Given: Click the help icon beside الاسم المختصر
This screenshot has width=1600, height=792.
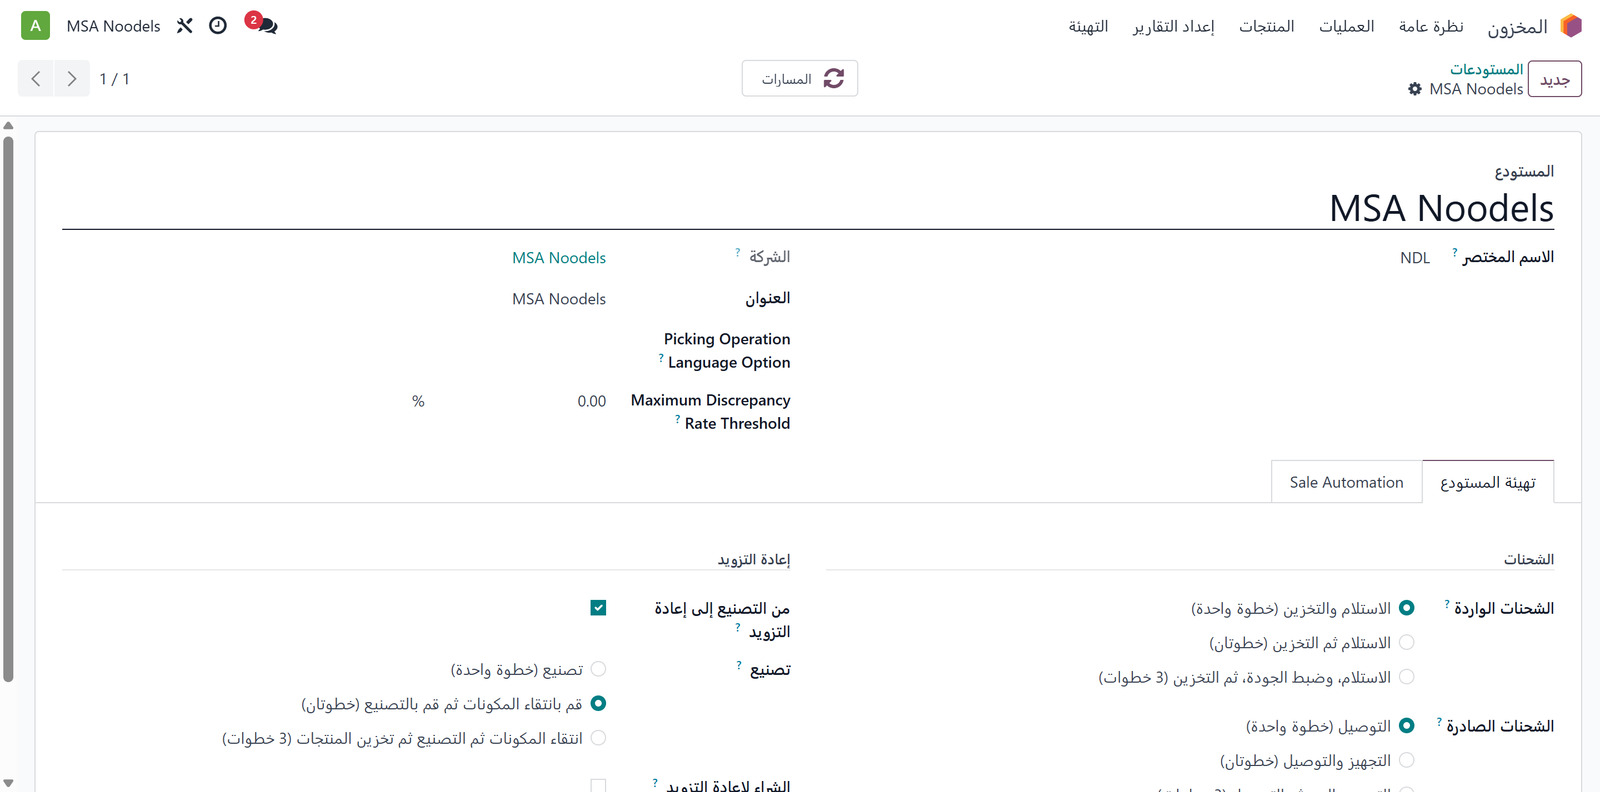Looking at the screenshot, I should (1455, 253).
